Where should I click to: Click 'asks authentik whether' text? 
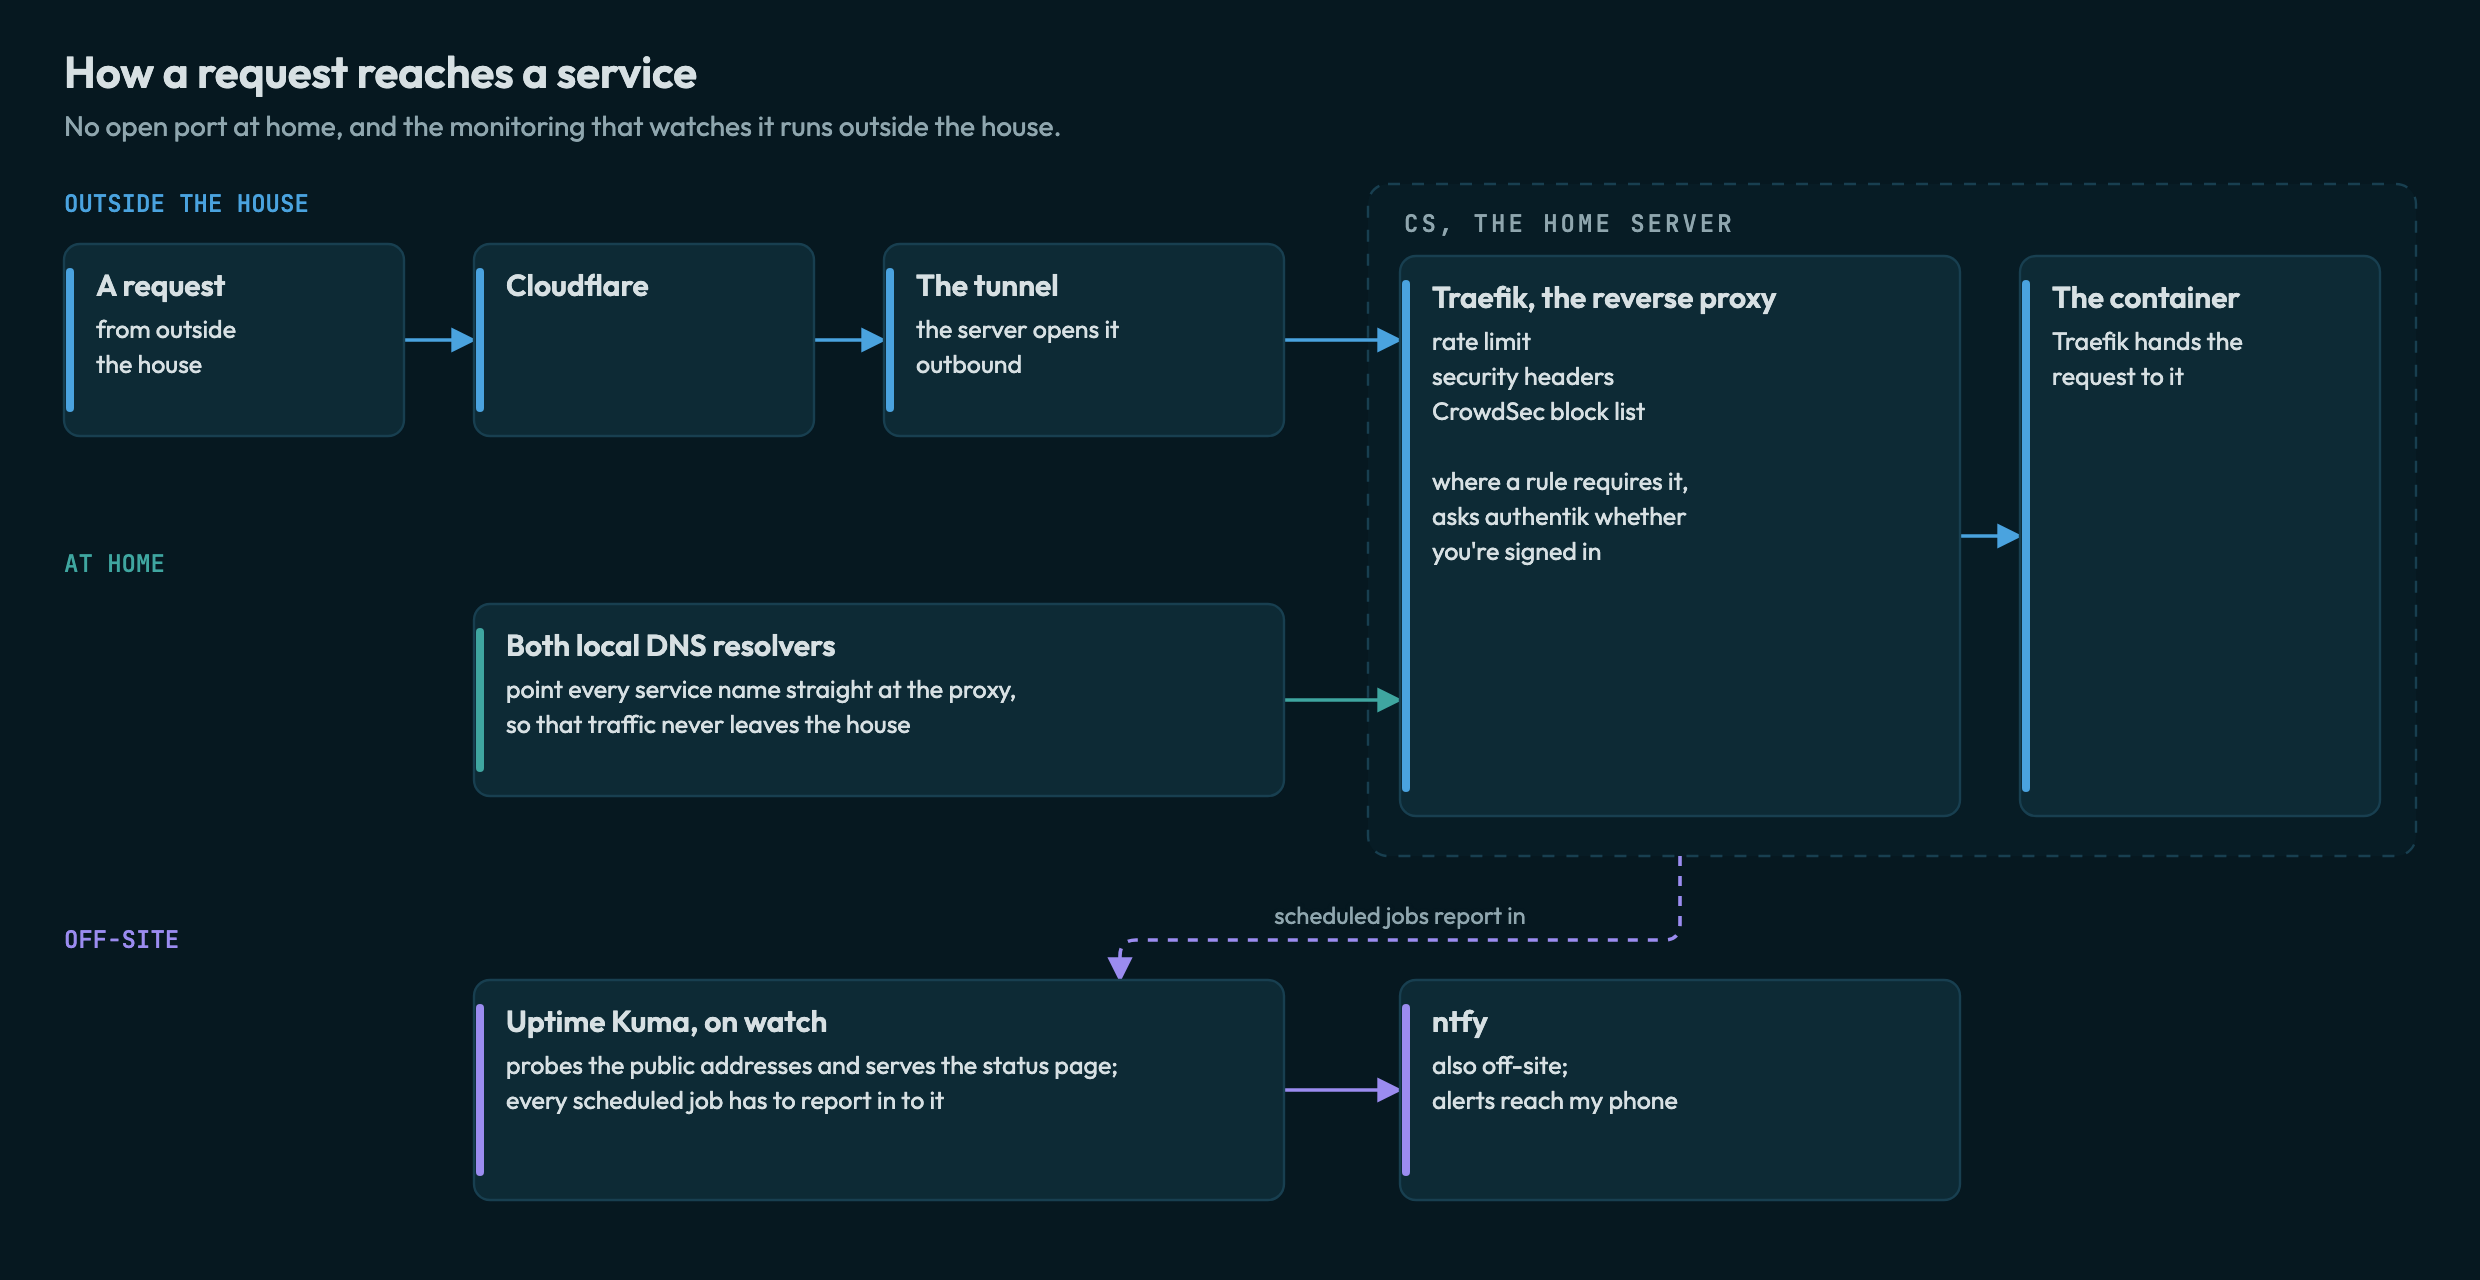click(x=1558, y=517)
